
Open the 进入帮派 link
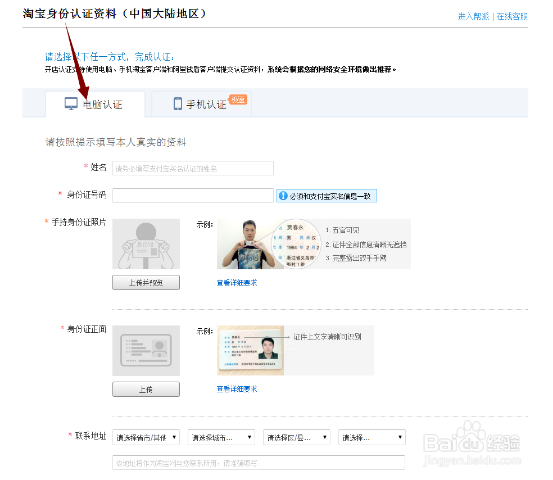(x=473, y=16)
